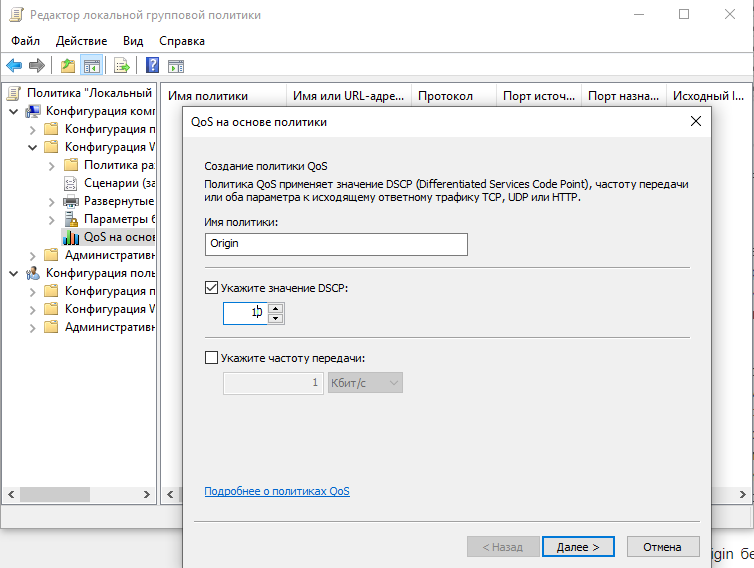This screenshot has width=754, height=568.
Task: Click the user icon for Конфигурация пользователя
Action: point(33,273)
